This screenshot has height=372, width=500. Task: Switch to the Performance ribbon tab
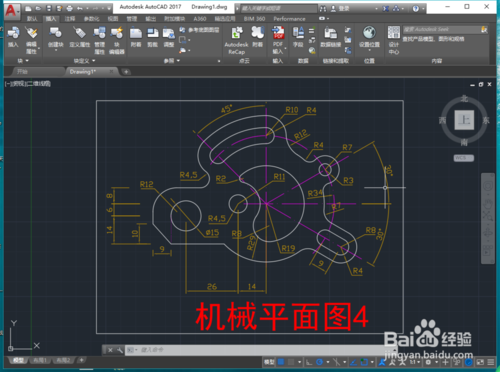pos(289,19)
